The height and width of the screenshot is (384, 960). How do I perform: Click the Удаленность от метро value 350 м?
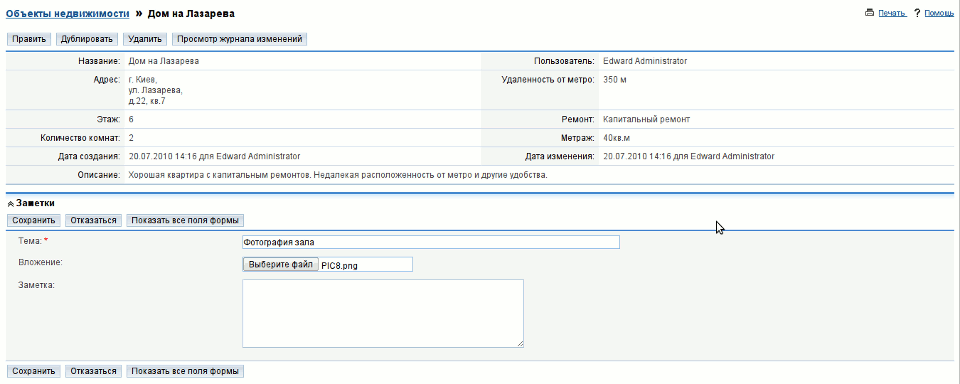click(x=615, y=80)
